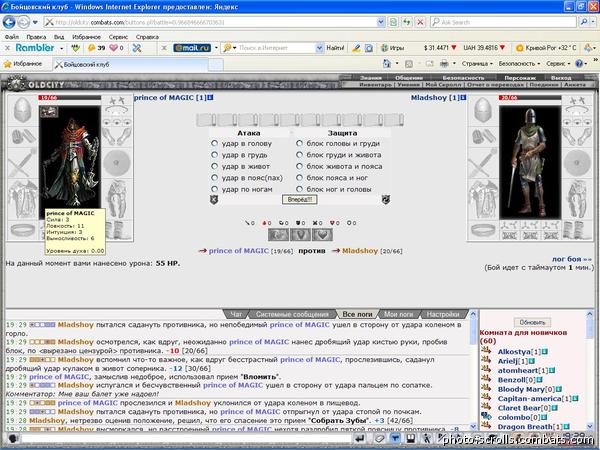Screen dimensions: 600x450
Task: Open the search provider dropdown arrow
Action: point(593,22)
